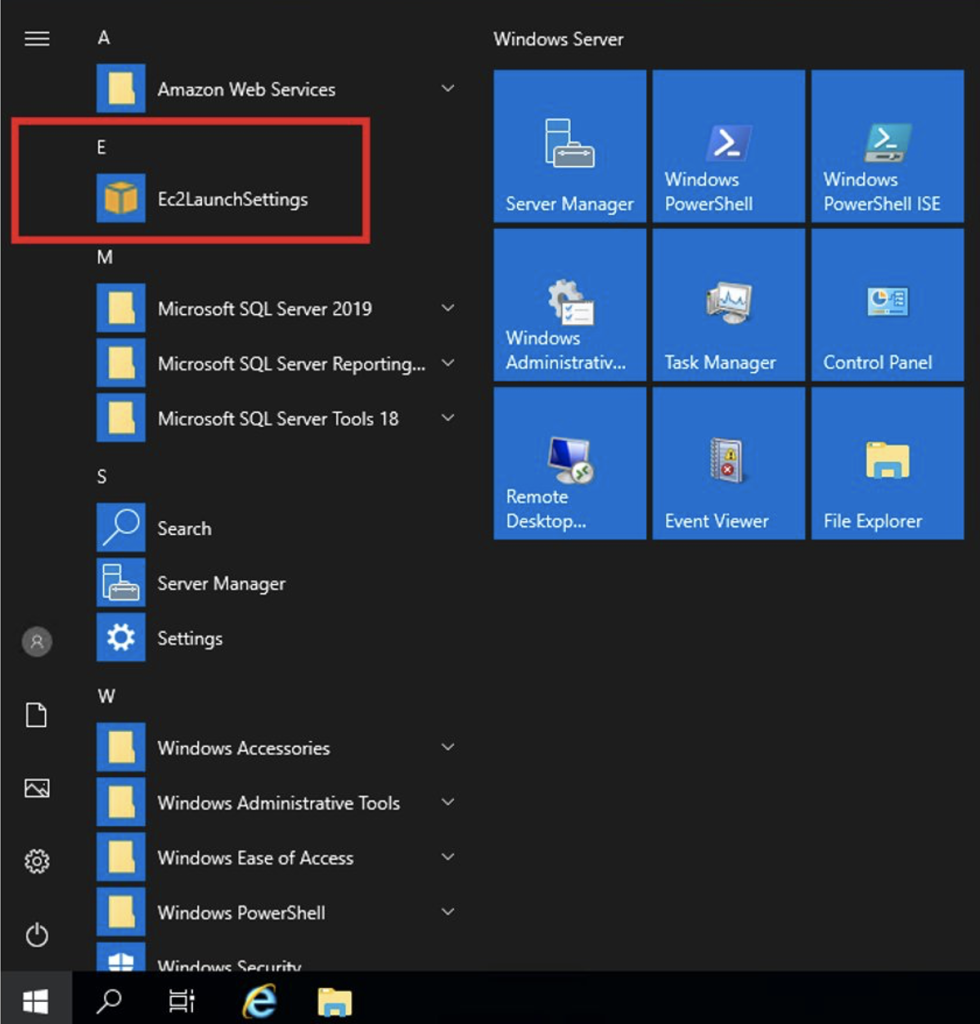This screenshot has width=980, height=1024.
Task: Open the Remote Desktop Connection tile
Action: [569, 464]
